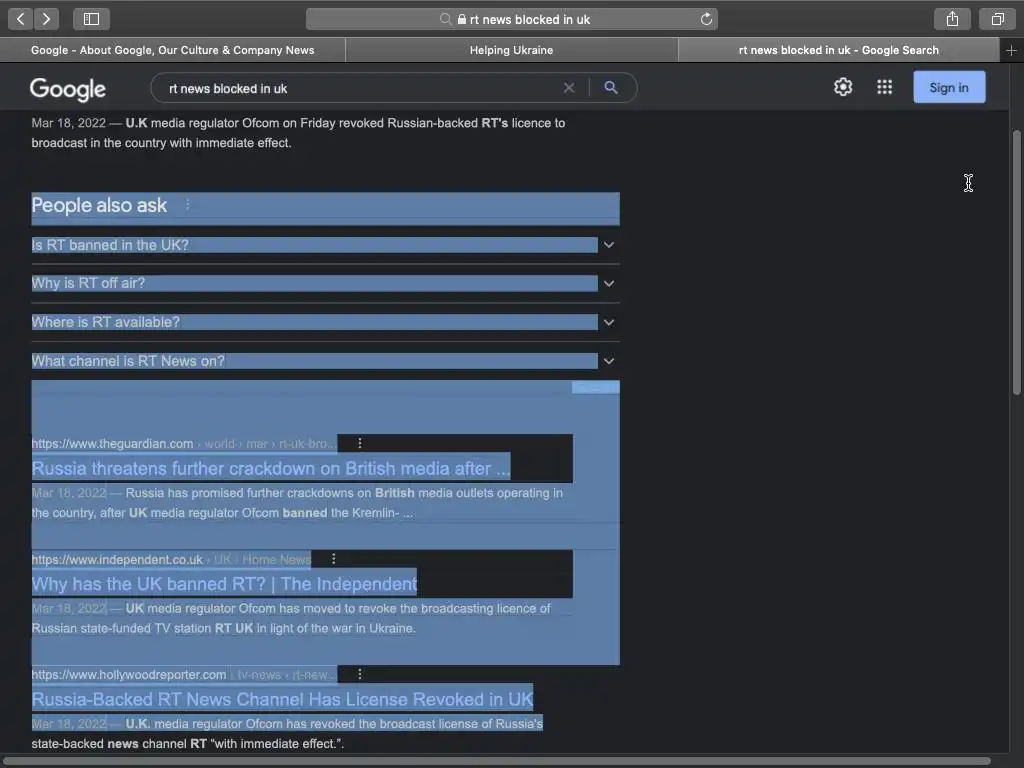The width and height of the screenshot is (1024, 768).
Task: Click the theguardian.com URL breadcrumb
Action: pyautogui.click(x=184, y=443)
